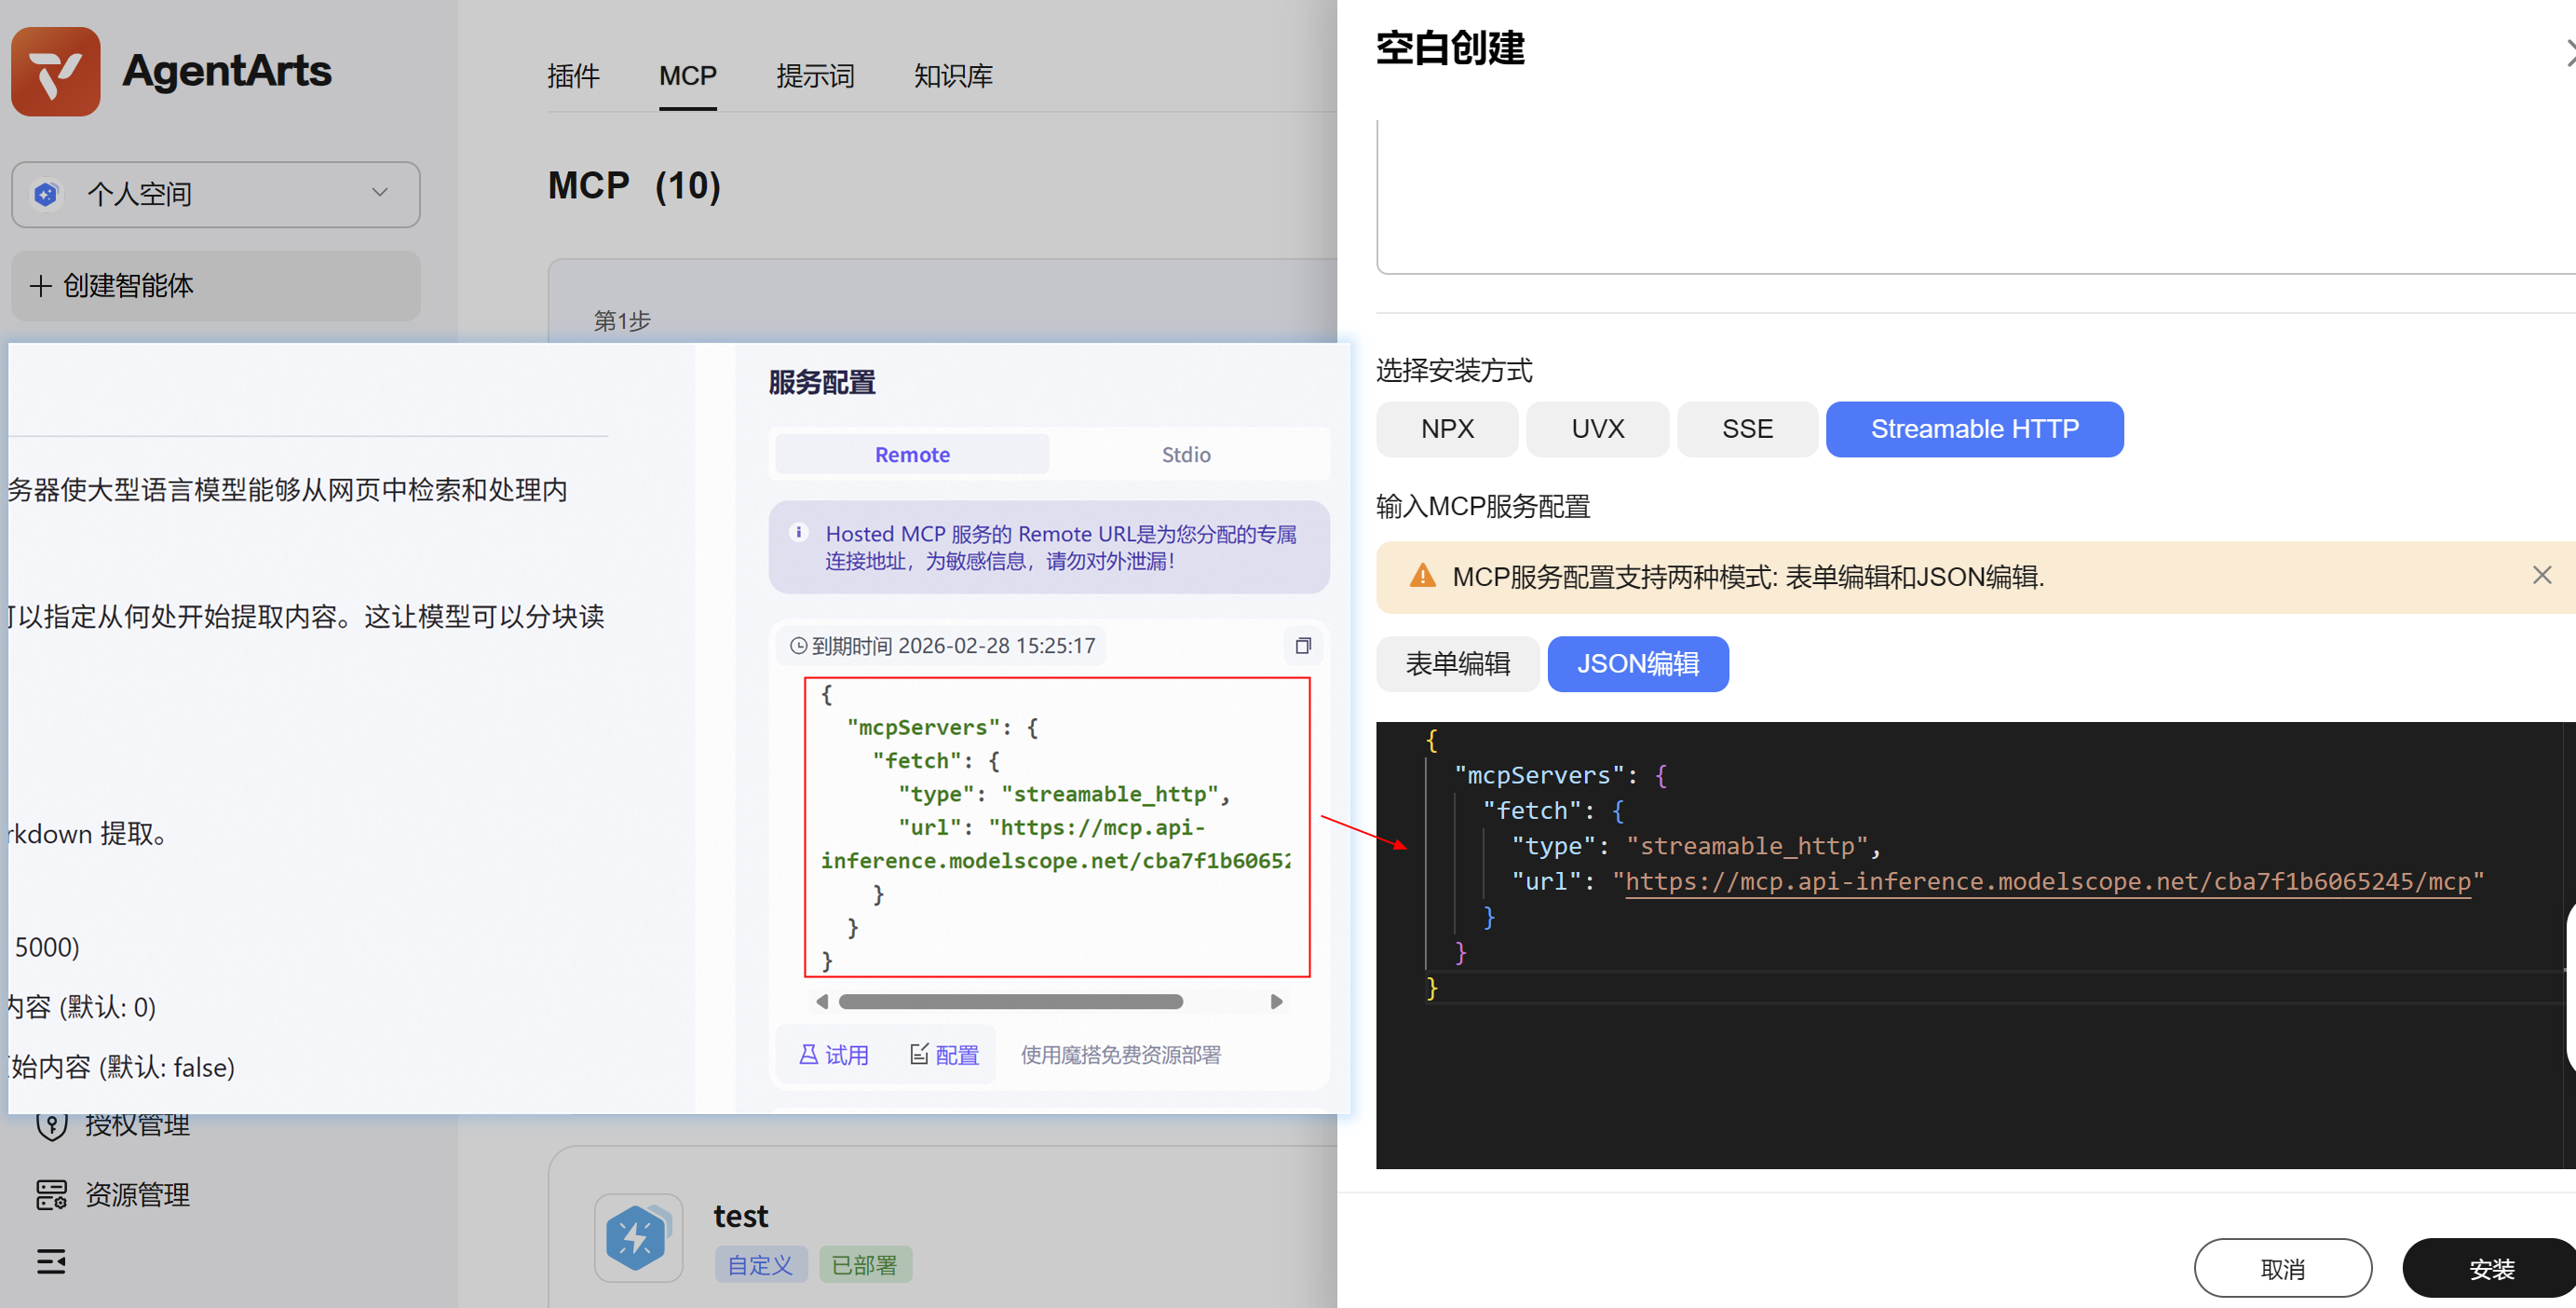The image size is (2576, 1308).
Task: Open 资源管理 in the sidebar
Action: (113, 1195)
